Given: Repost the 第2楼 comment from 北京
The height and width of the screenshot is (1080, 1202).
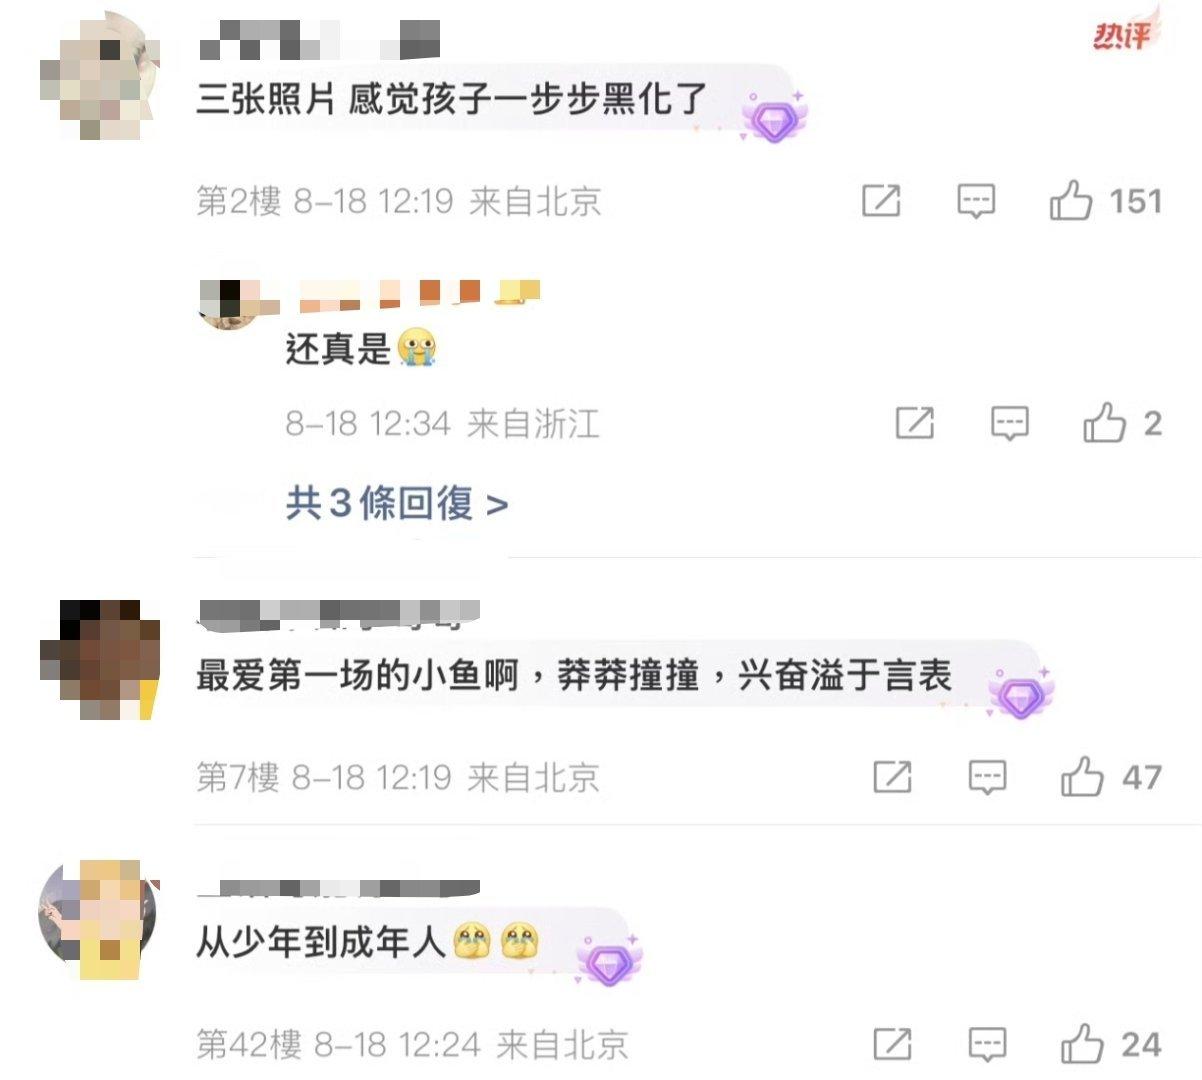Looking at the screenshot, I should click(881, 201).
